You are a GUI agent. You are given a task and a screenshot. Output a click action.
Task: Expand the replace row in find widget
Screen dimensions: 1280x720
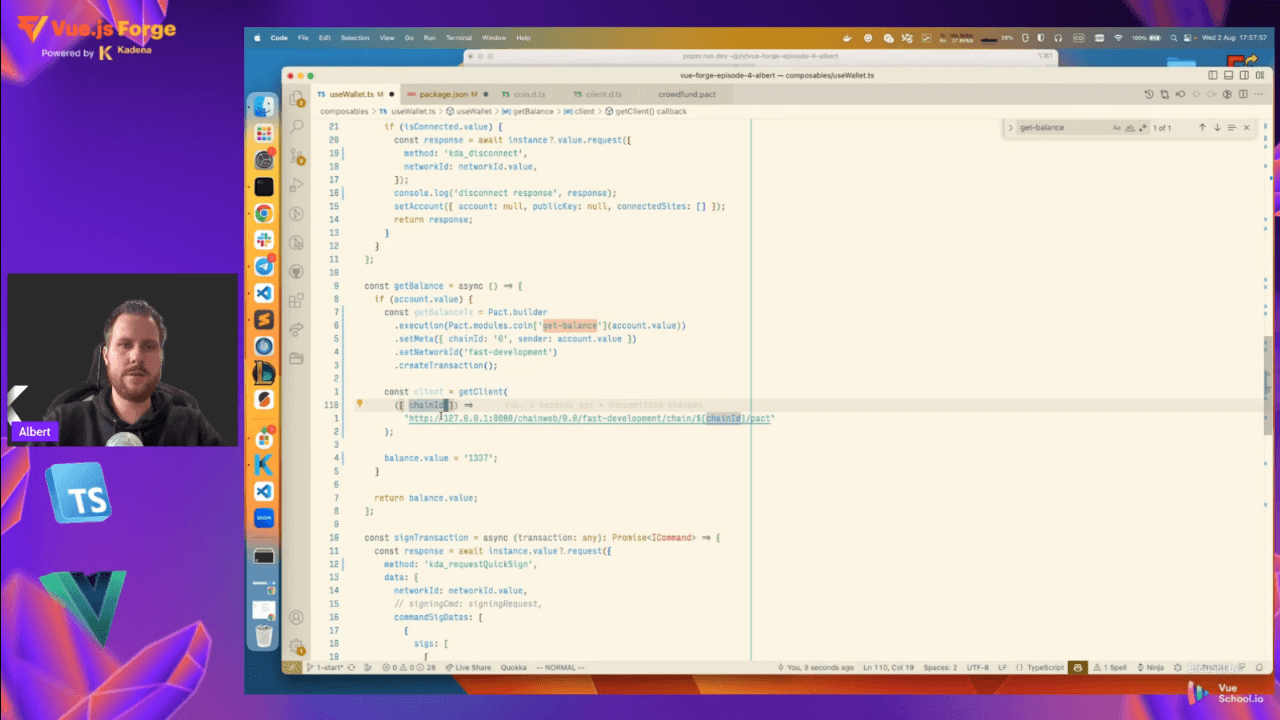[1010, 128]
